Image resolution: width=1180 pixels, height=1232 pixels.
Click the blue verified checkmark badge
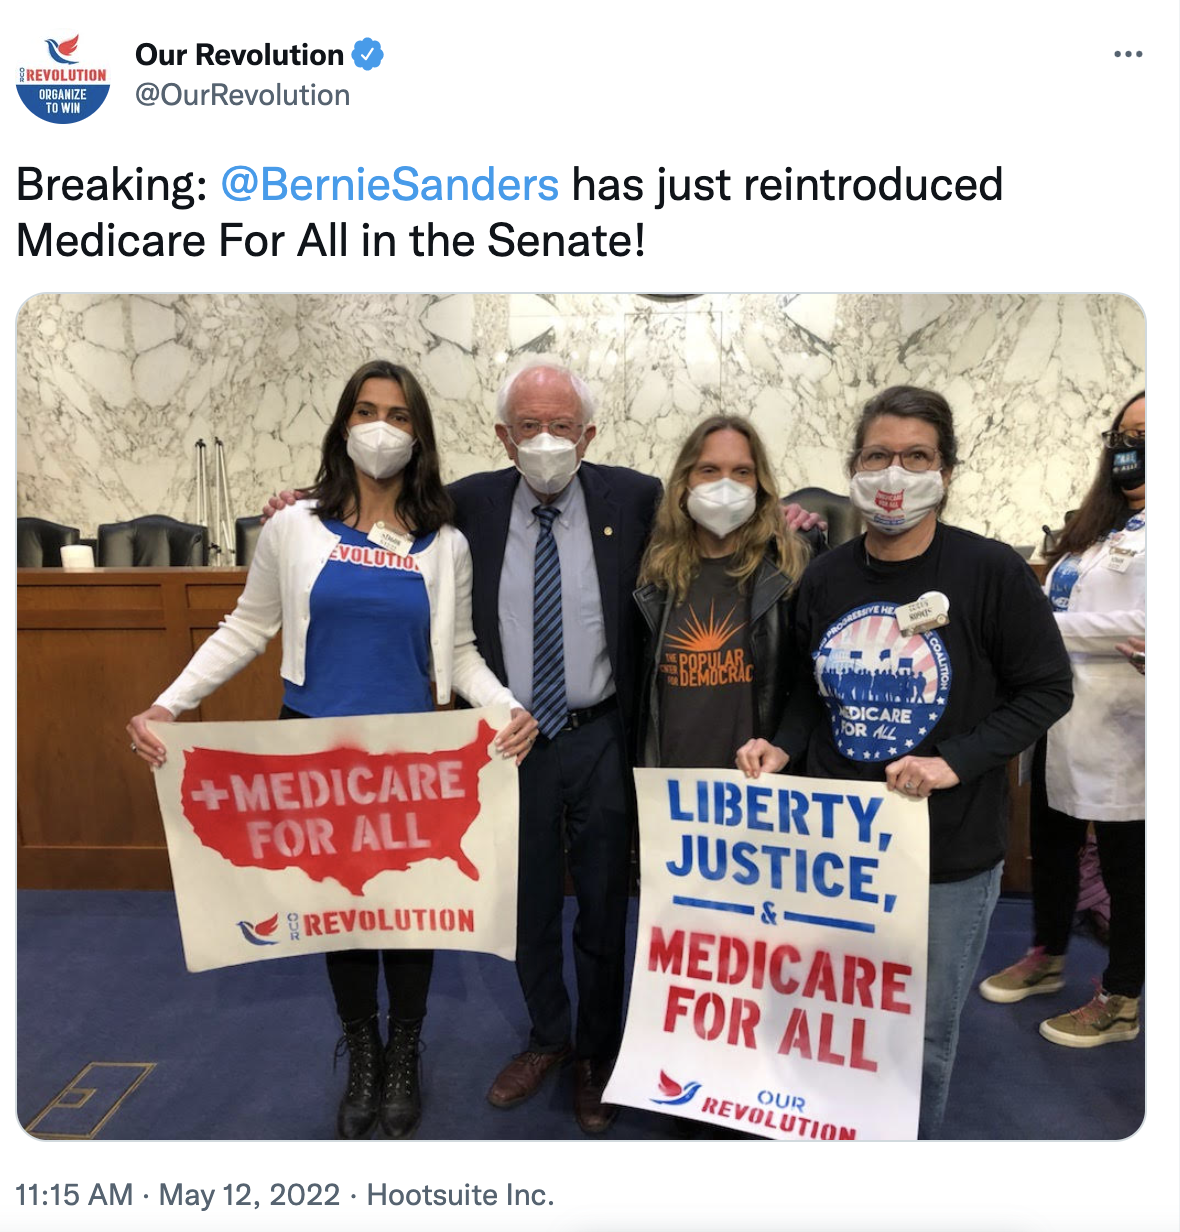tap(368, 54)
